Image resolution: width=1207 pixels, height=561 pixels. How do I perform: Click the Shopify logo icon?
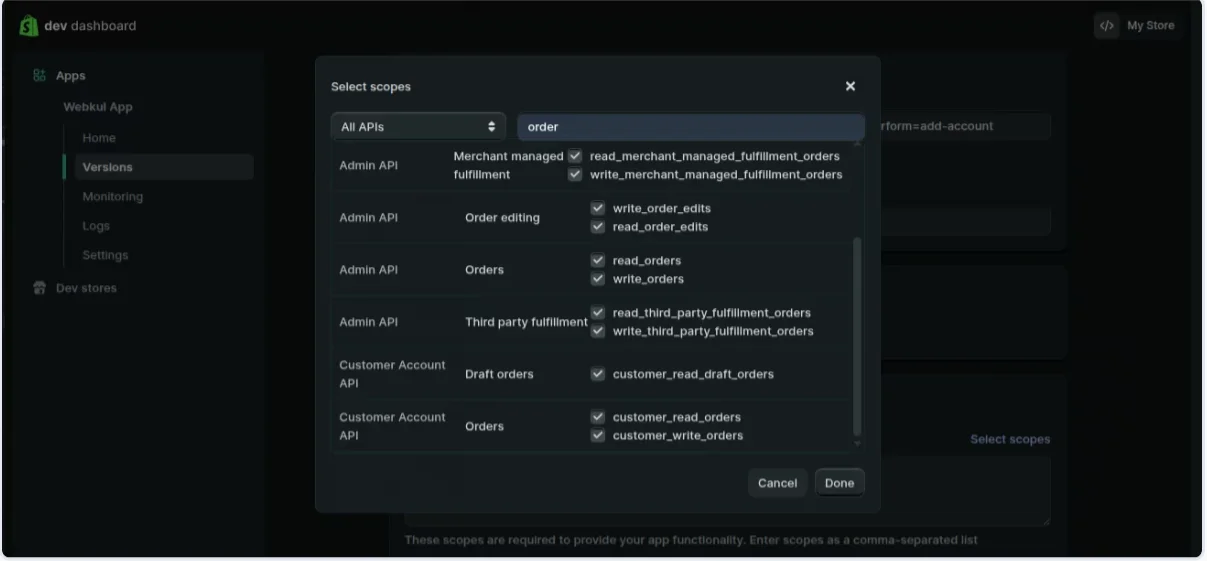tap(29, 26)
